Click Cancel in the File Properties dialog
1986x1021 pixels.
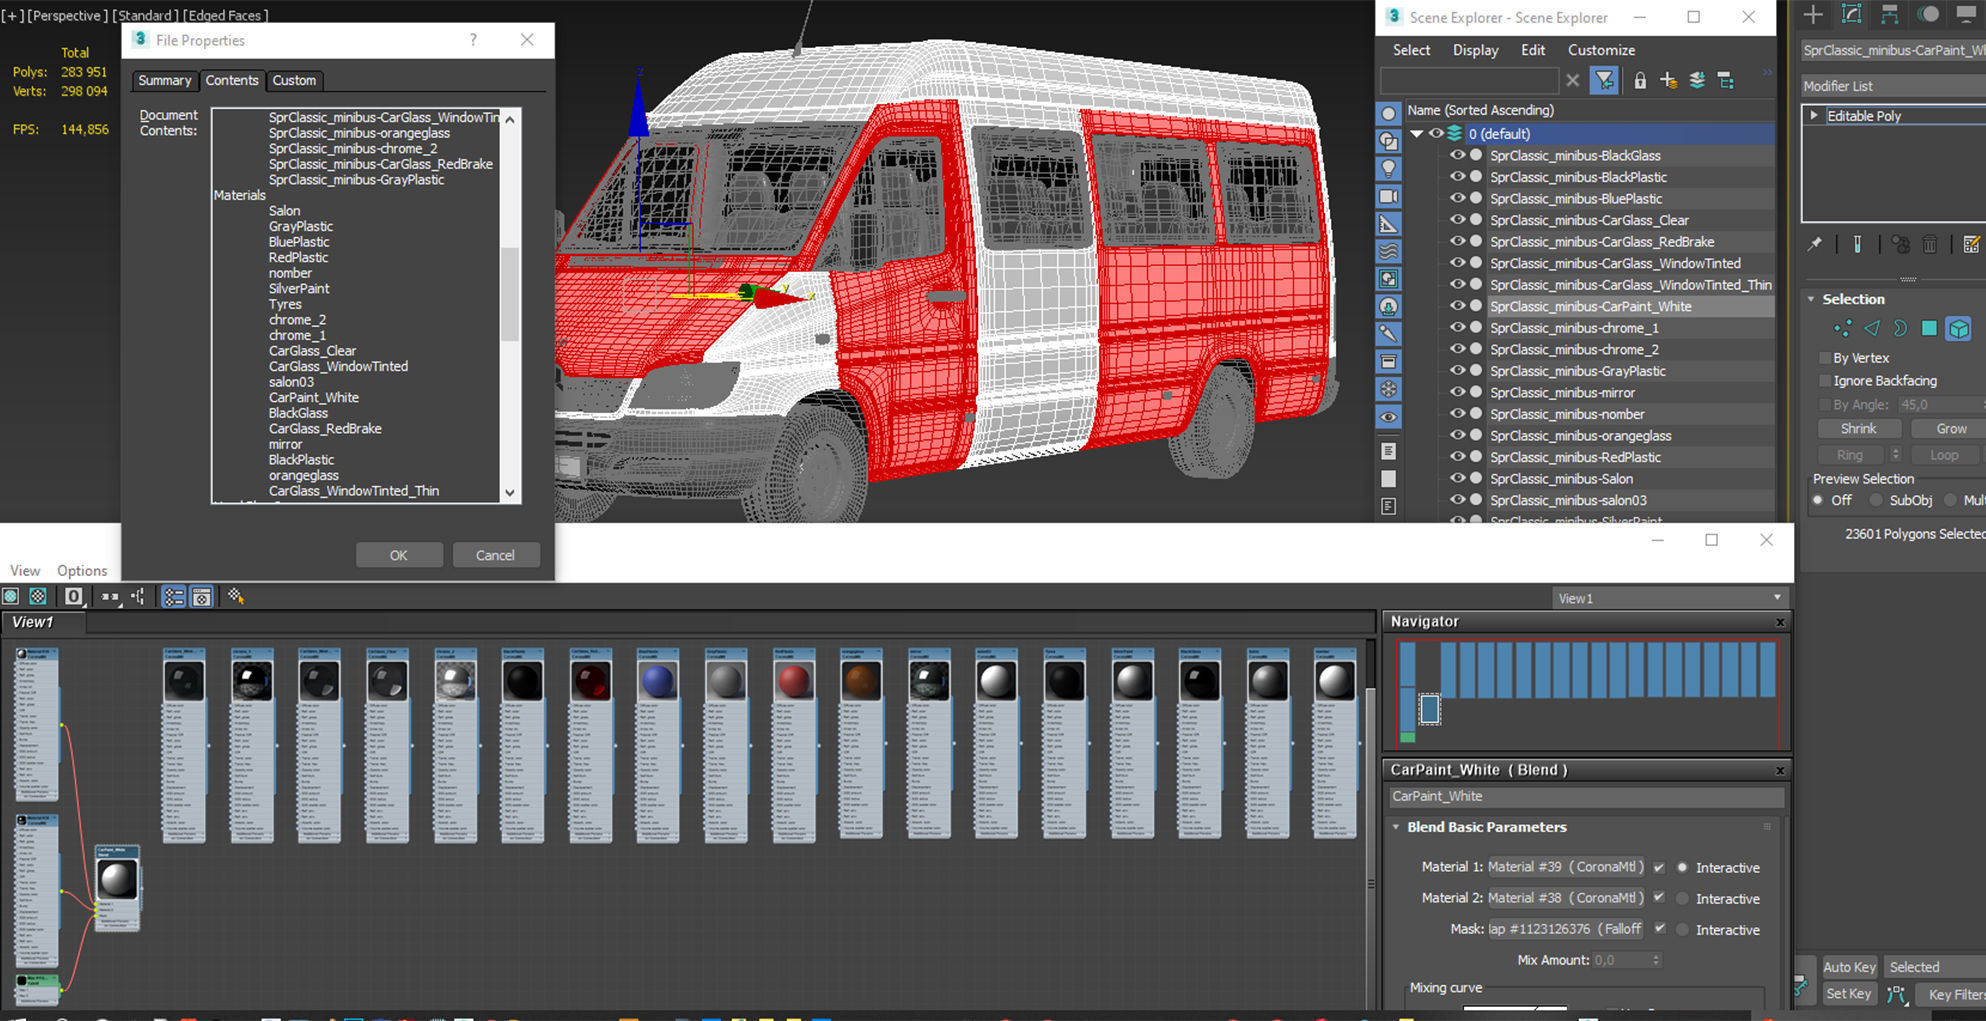click(x=495, y=555)
